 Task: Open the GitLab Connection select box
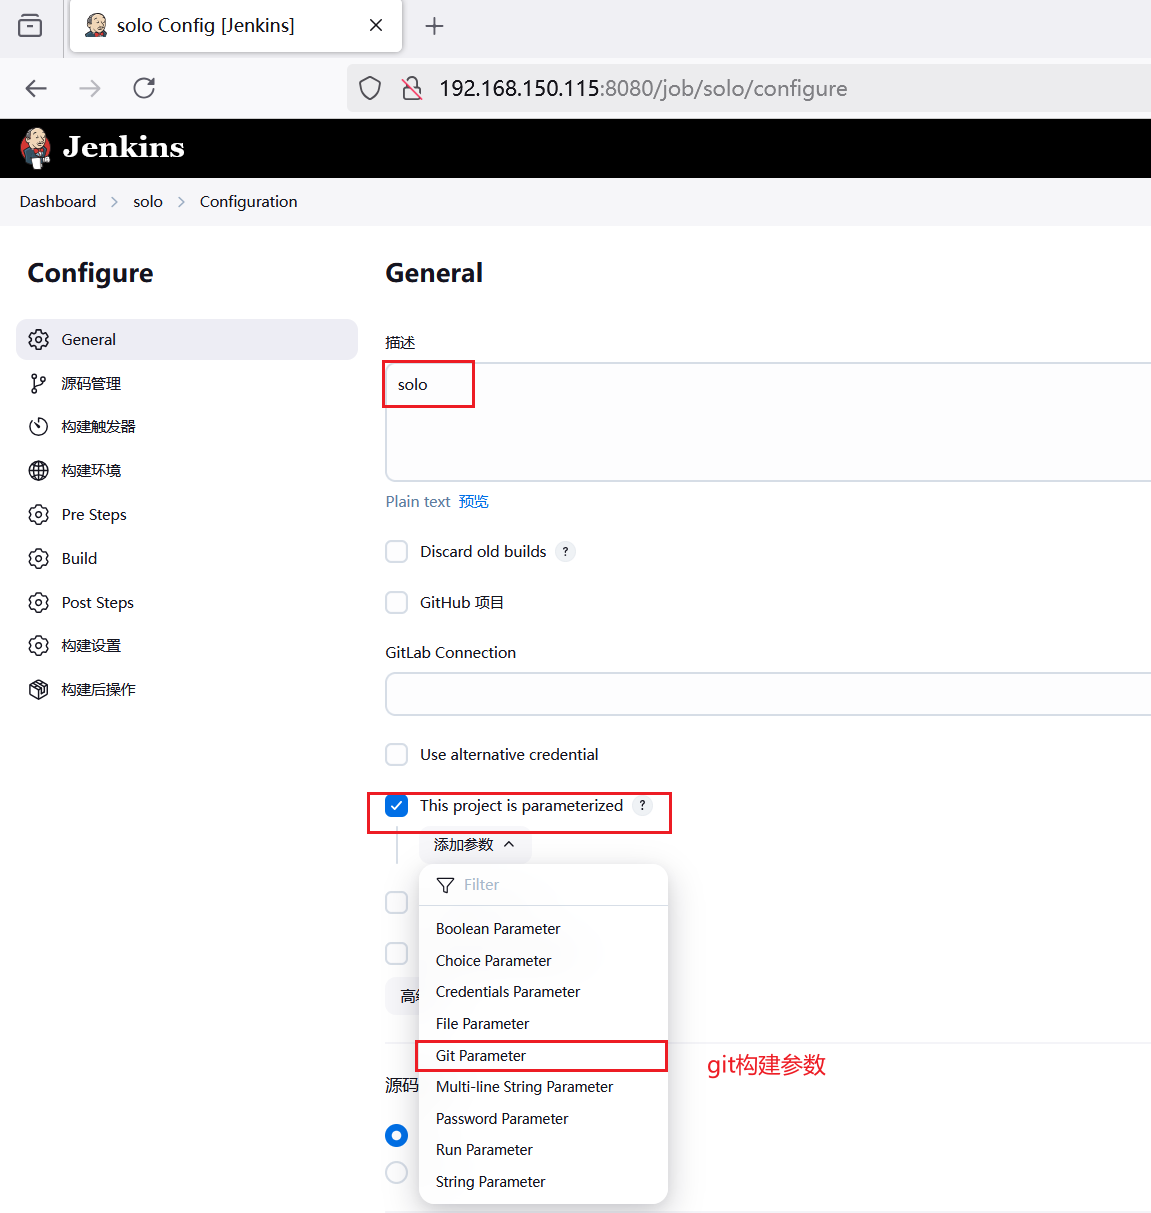[x=768, y=694]
